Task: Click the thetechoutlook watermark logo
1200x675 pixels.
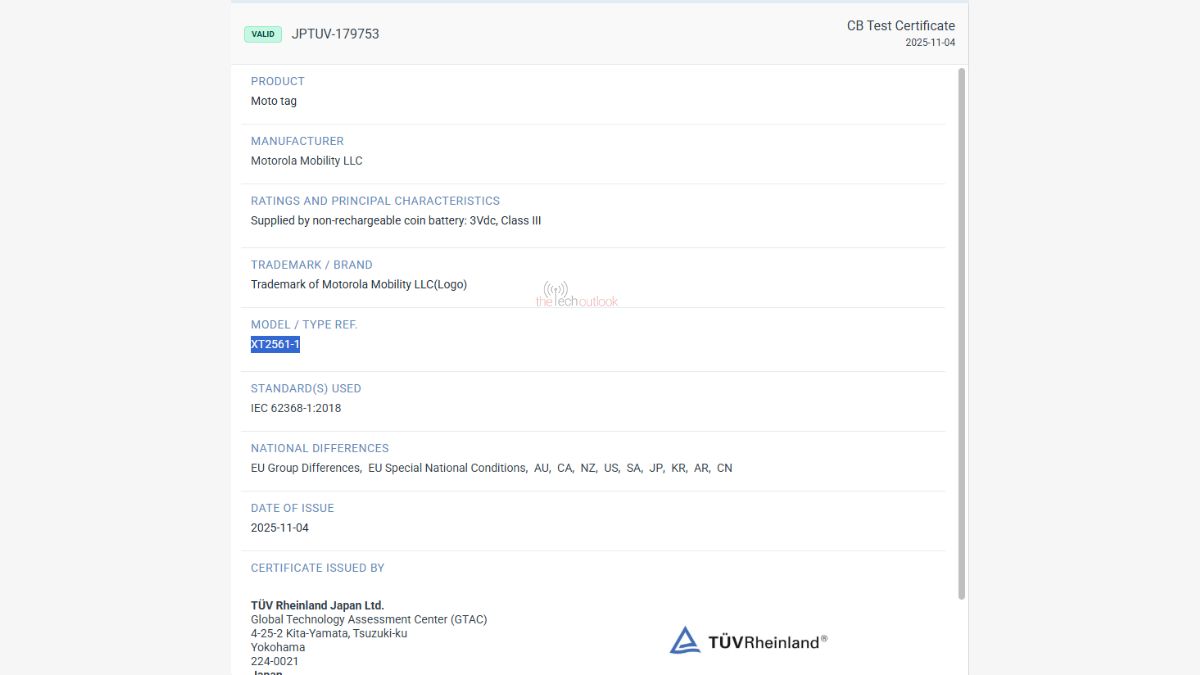Action: pyautogui.click(x=576, y=295)
